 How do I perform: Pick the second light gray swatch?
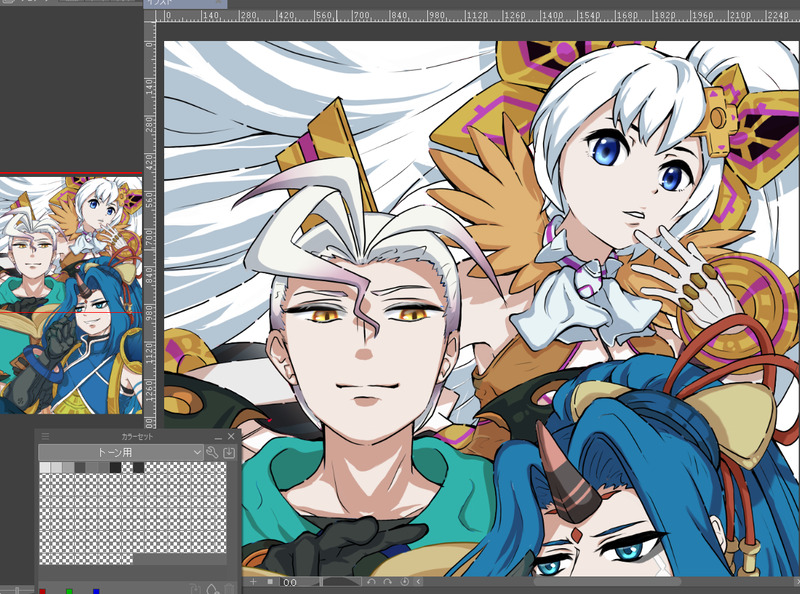(x=57, y=467)
